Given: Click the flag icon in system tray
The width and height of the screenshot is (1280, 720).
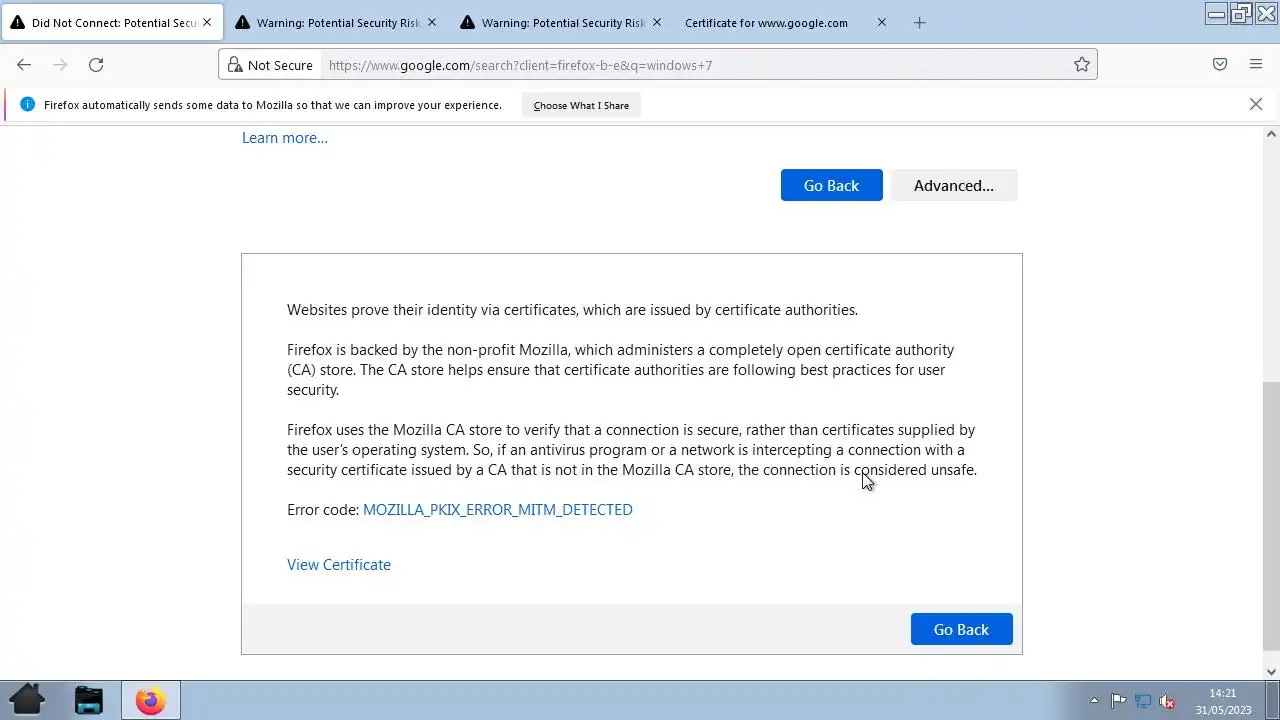Looking at the screenshot, I should click(x=1119, y=701).
